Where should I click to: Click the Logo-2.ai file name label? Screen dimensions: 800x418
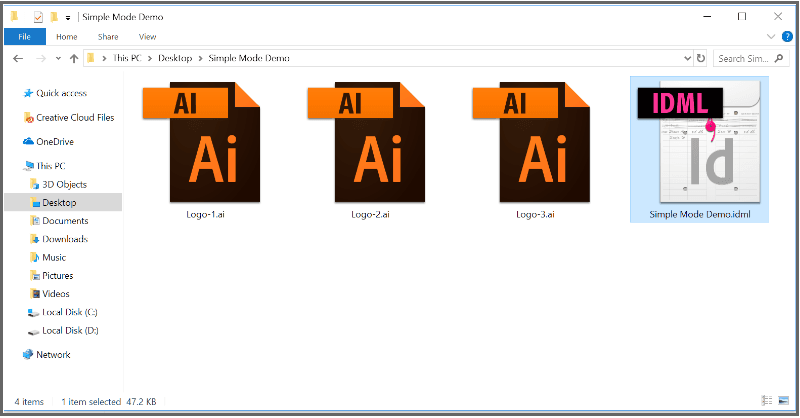pos(370,214)
